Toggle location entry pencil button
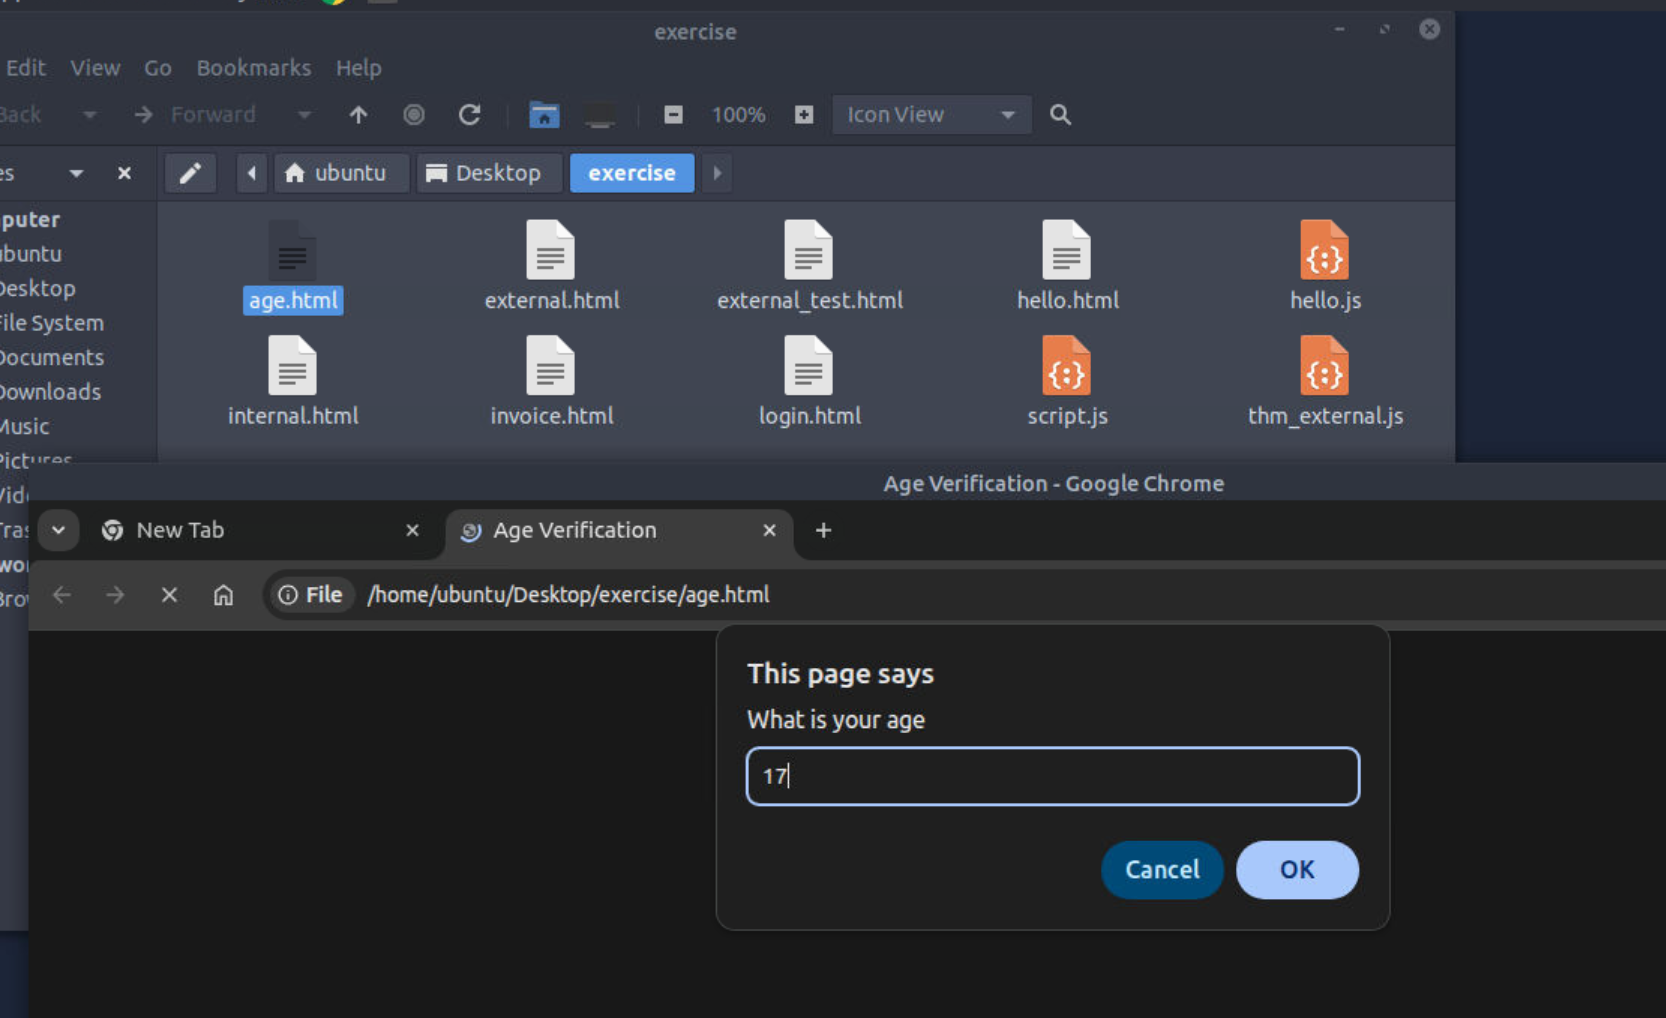This screenshot has height=1018, width=1666. 190,173
